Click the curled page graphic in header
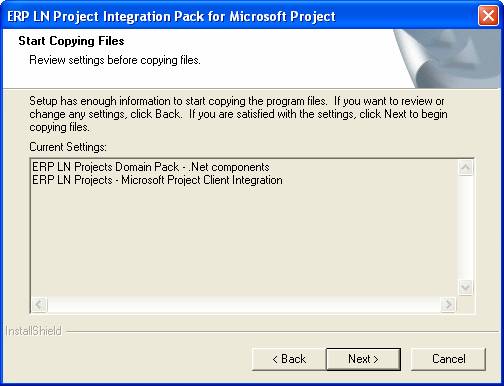 (x=448, y=59)
